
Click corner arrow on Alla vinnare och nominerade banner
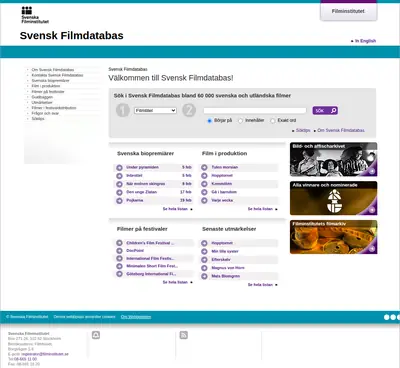point(372,210)
